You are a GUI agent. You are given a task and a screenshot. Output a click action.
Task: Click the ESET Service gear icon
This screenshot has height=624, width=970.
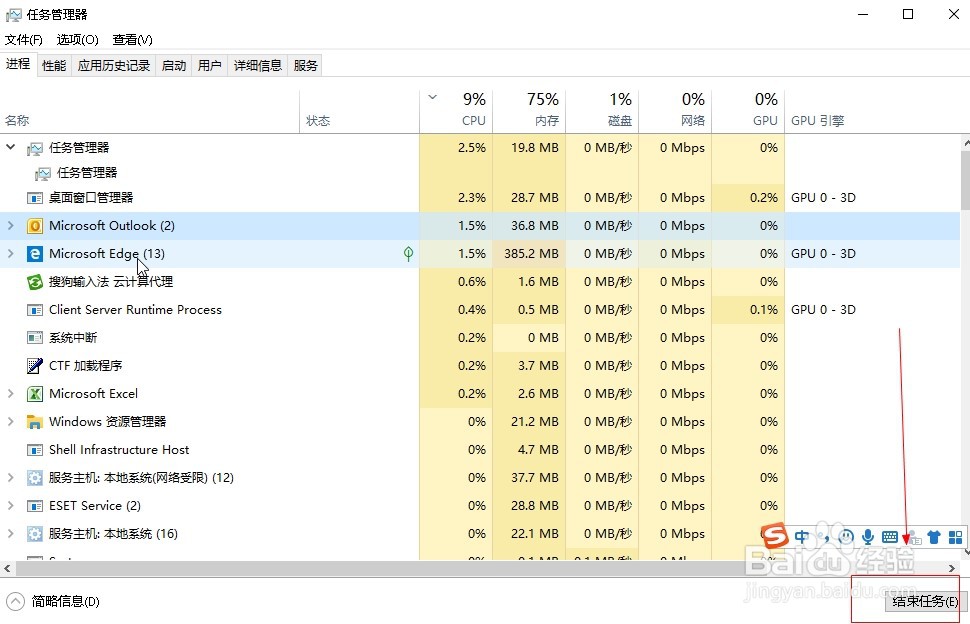coord(35,506)
